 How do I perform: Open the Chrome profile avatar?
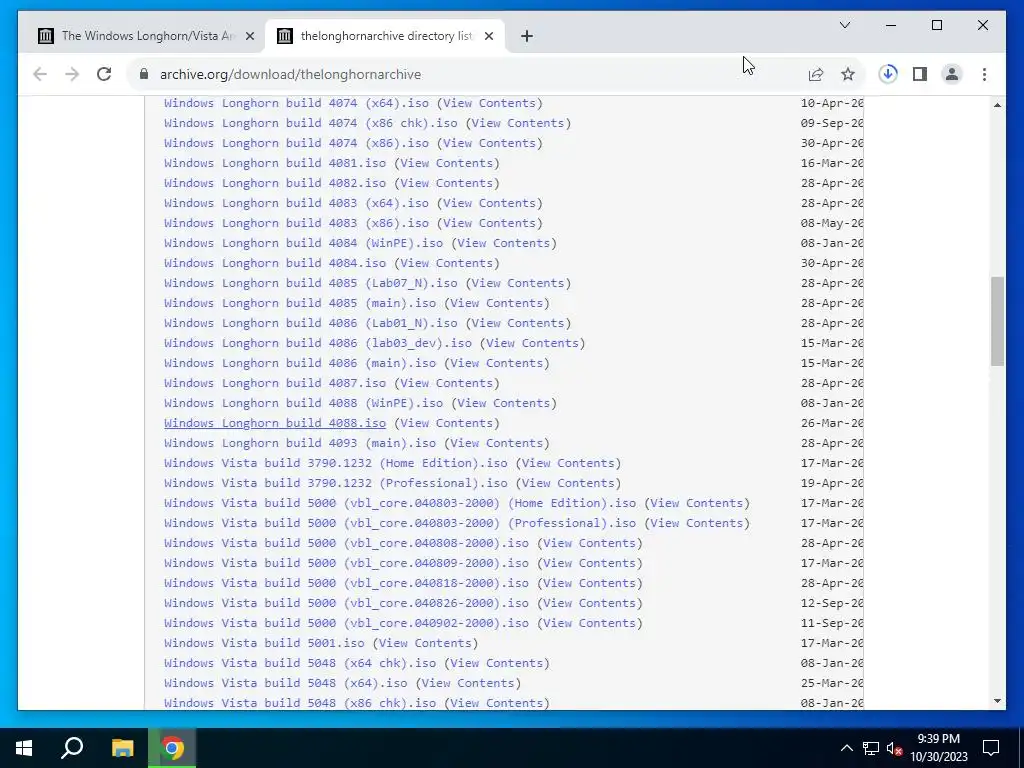click(952, 74)
